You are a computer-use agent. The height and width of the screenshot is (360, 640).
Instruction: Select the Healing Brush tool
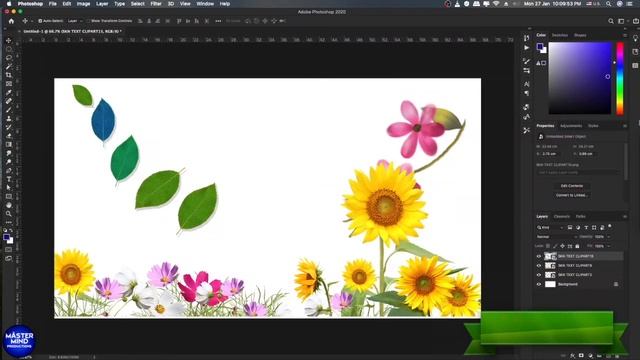[9, 101]
